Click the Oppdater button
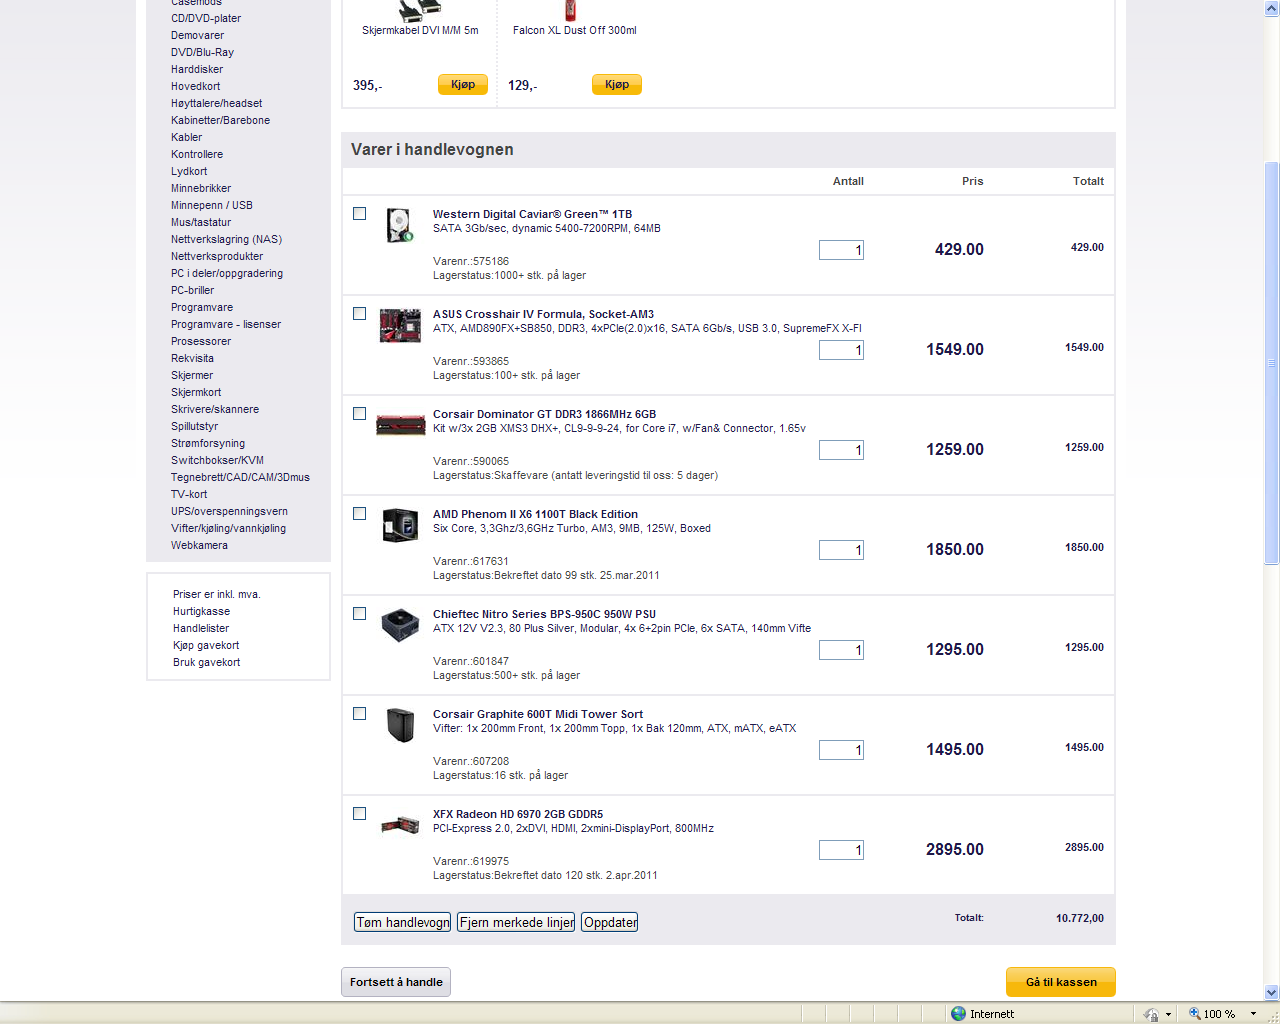 click(610, 922)
